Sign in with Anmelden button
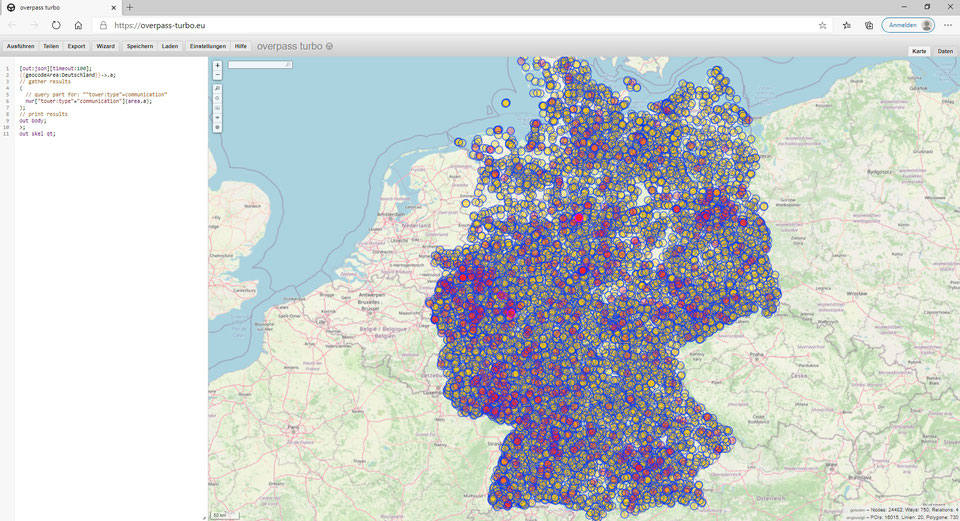The width and height of the screenshot is (960, 521). (x=909, y=25)
